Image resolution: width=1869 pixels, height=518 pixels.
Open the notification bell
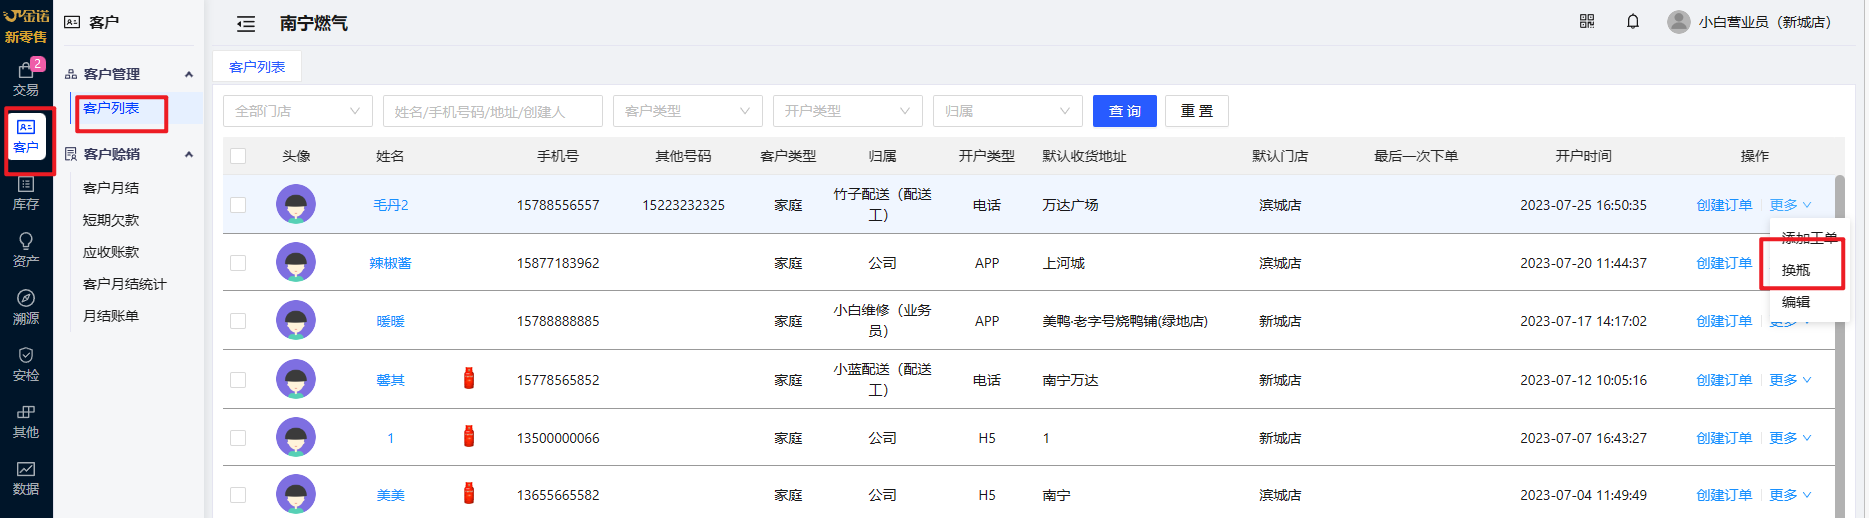[1633, 21]
